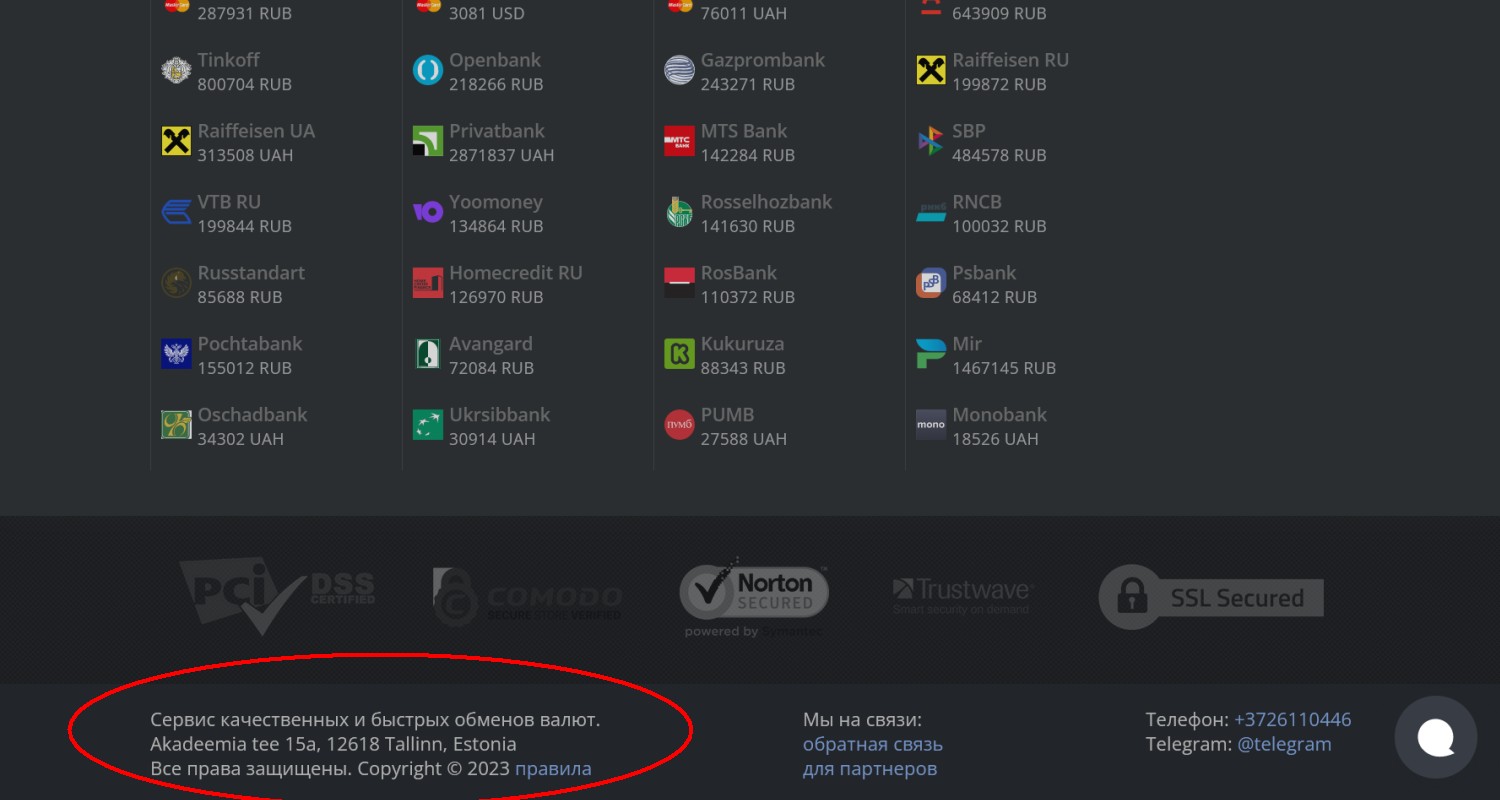
Task: Click the Ukrsibbank logo icon
Action: tap(428, 425)
